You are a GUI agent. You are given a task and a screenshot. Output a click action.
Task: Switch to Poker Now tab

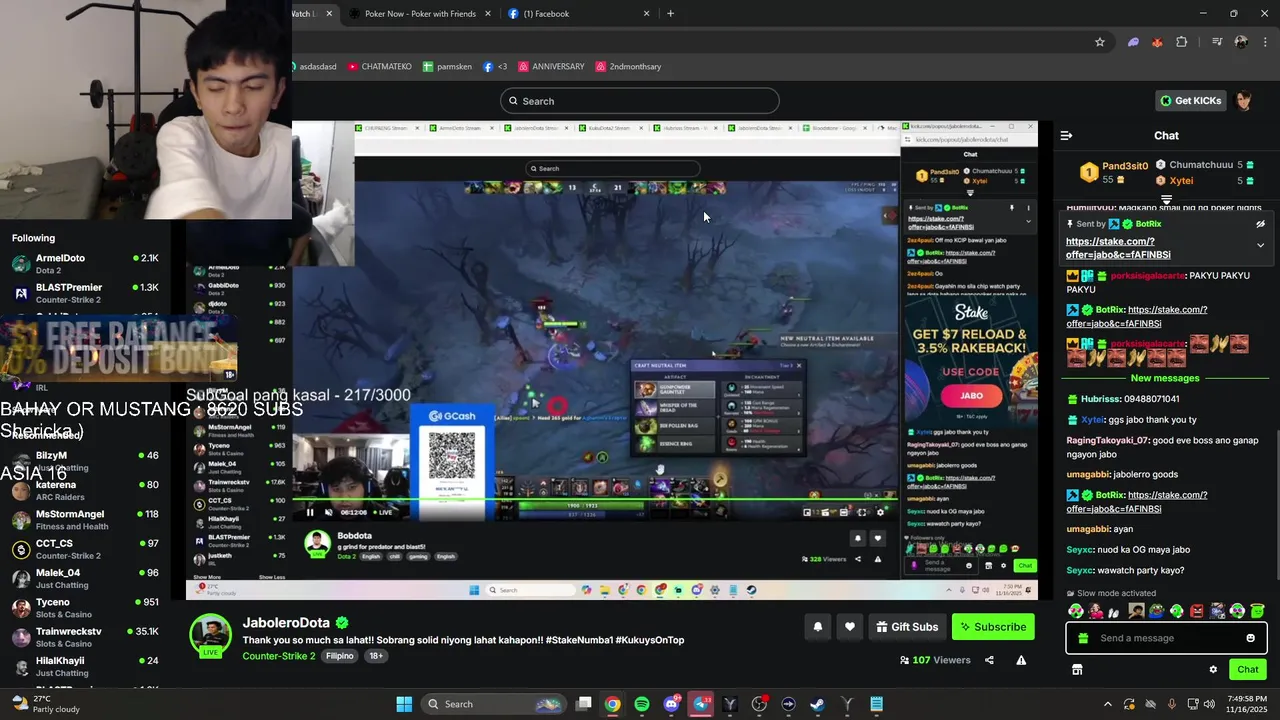(x=420, y=14)
